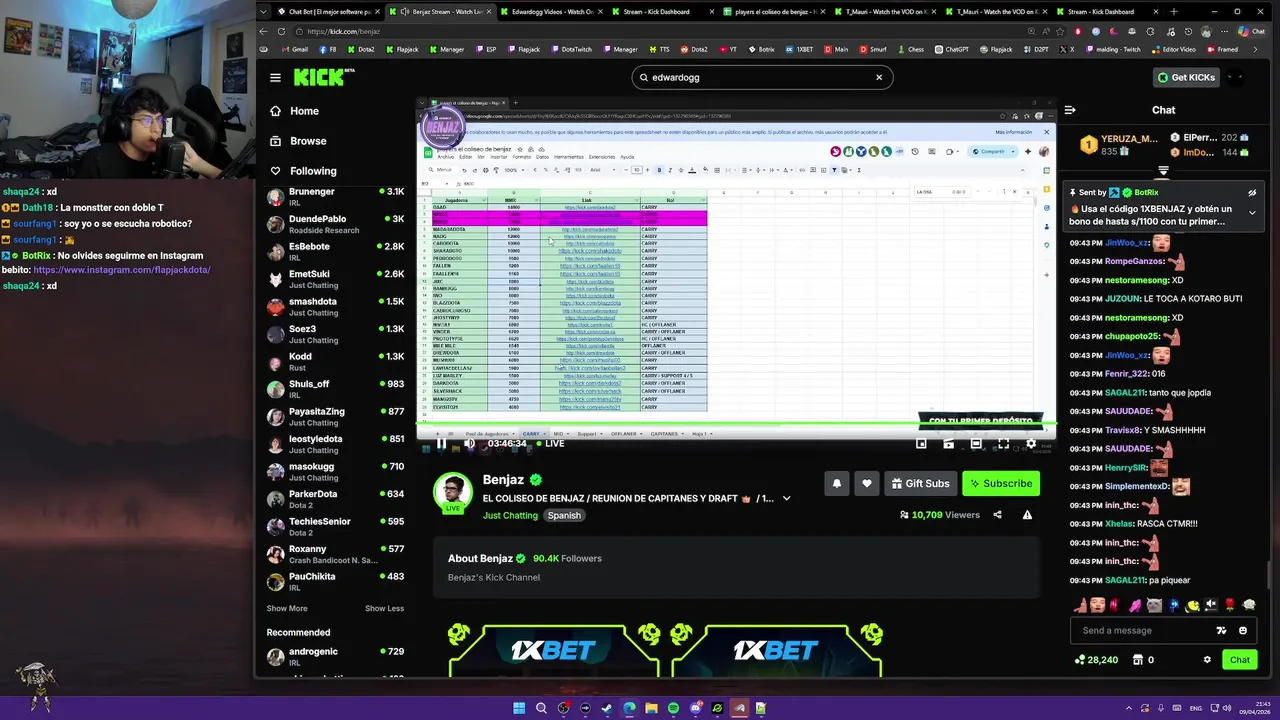The image size is (1280, 720).
Task: Switch to first Stream - Kick Dashboard tab
Action: pos(656,12)
